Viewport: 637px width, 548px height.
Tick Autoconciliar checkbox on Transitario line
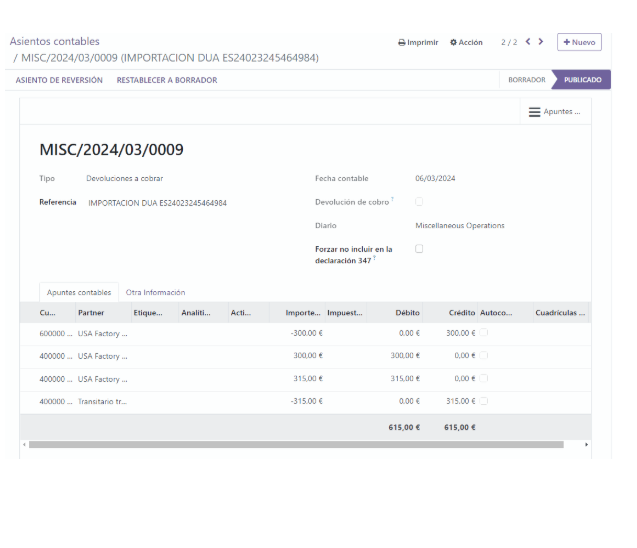[484, 401]
